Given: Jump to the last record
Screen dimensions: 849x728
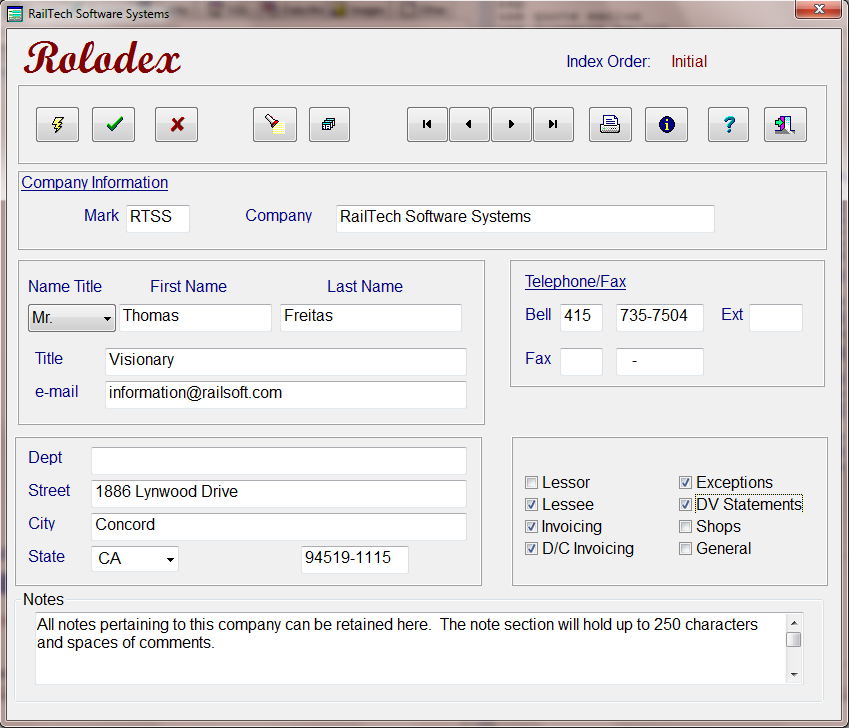Looking at the screenshot, I should point(553,125).
